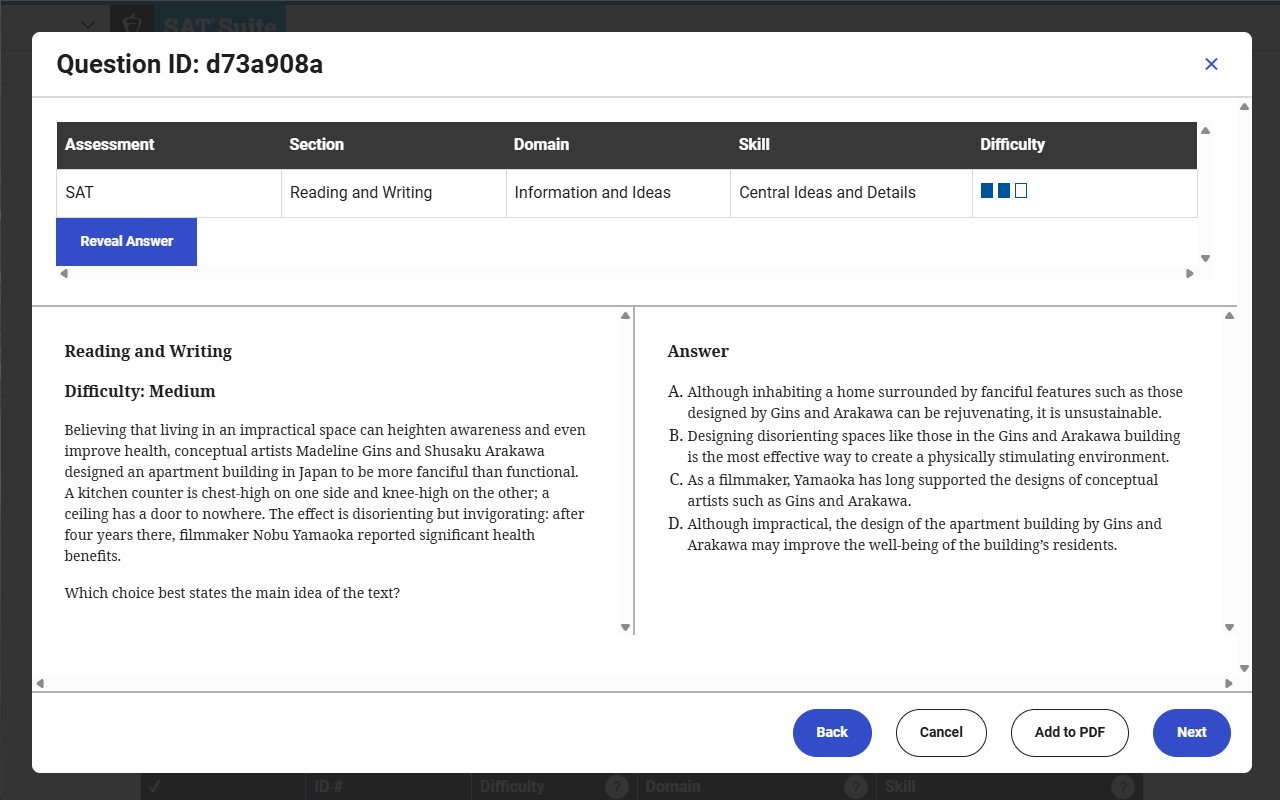This screenshot has width=1280, height=800.
Task: Click the Answer heading
Action: [698, 351]
